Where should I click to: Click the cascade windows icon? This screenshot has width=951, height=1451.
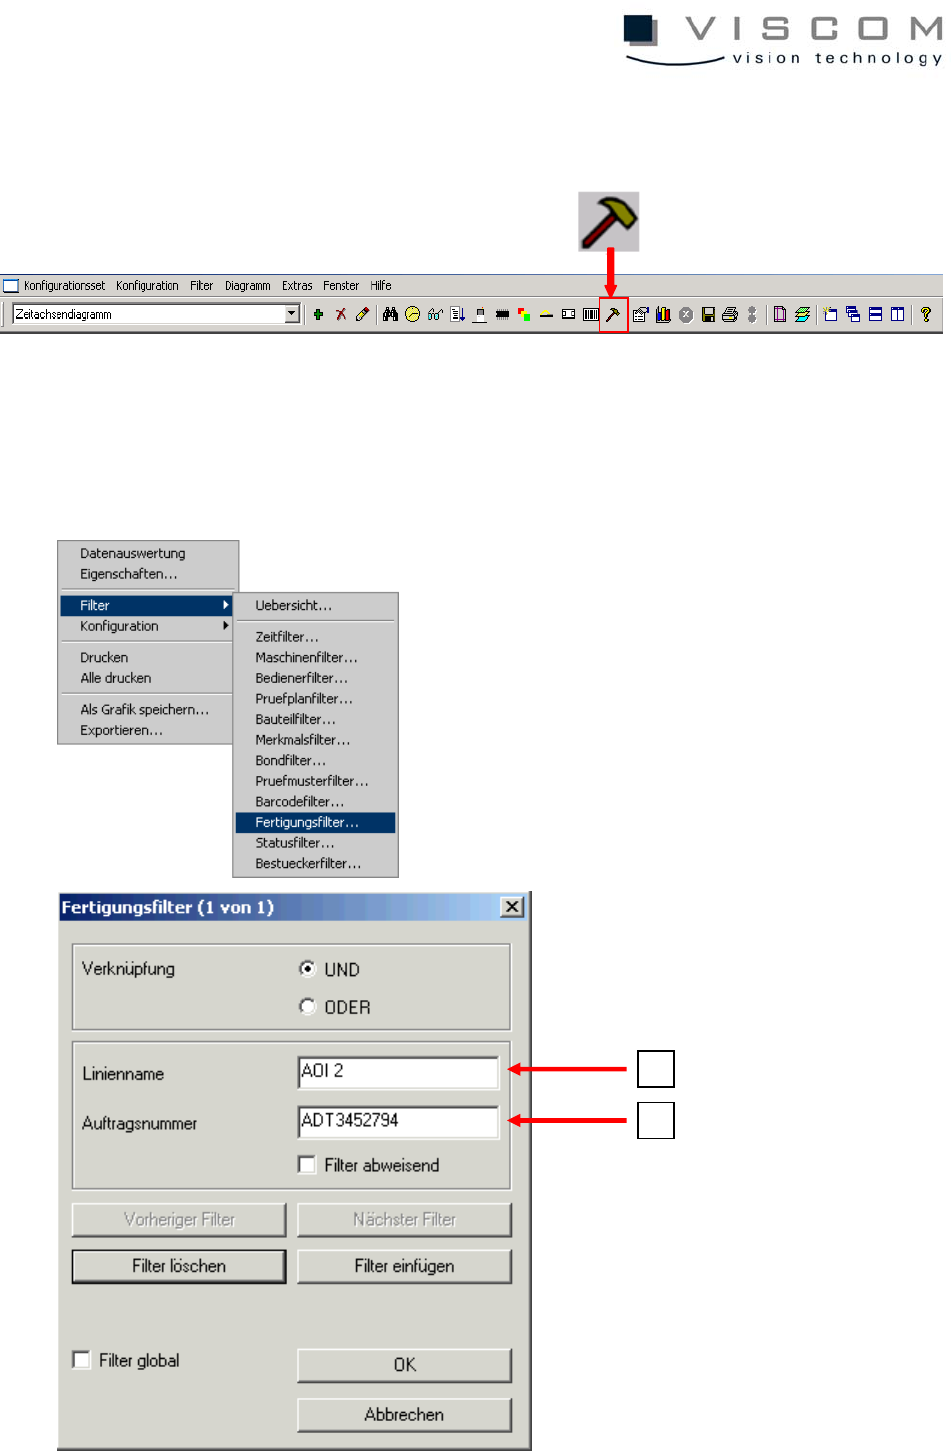853,314
